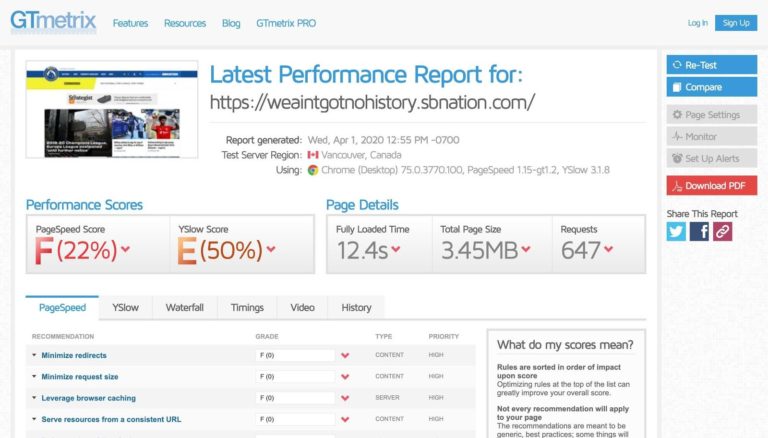Viewport: 768px width, 438px height.
Task: Open Requests count dropdown arrow
Action: pyautogui.click(x=608, y=249)
